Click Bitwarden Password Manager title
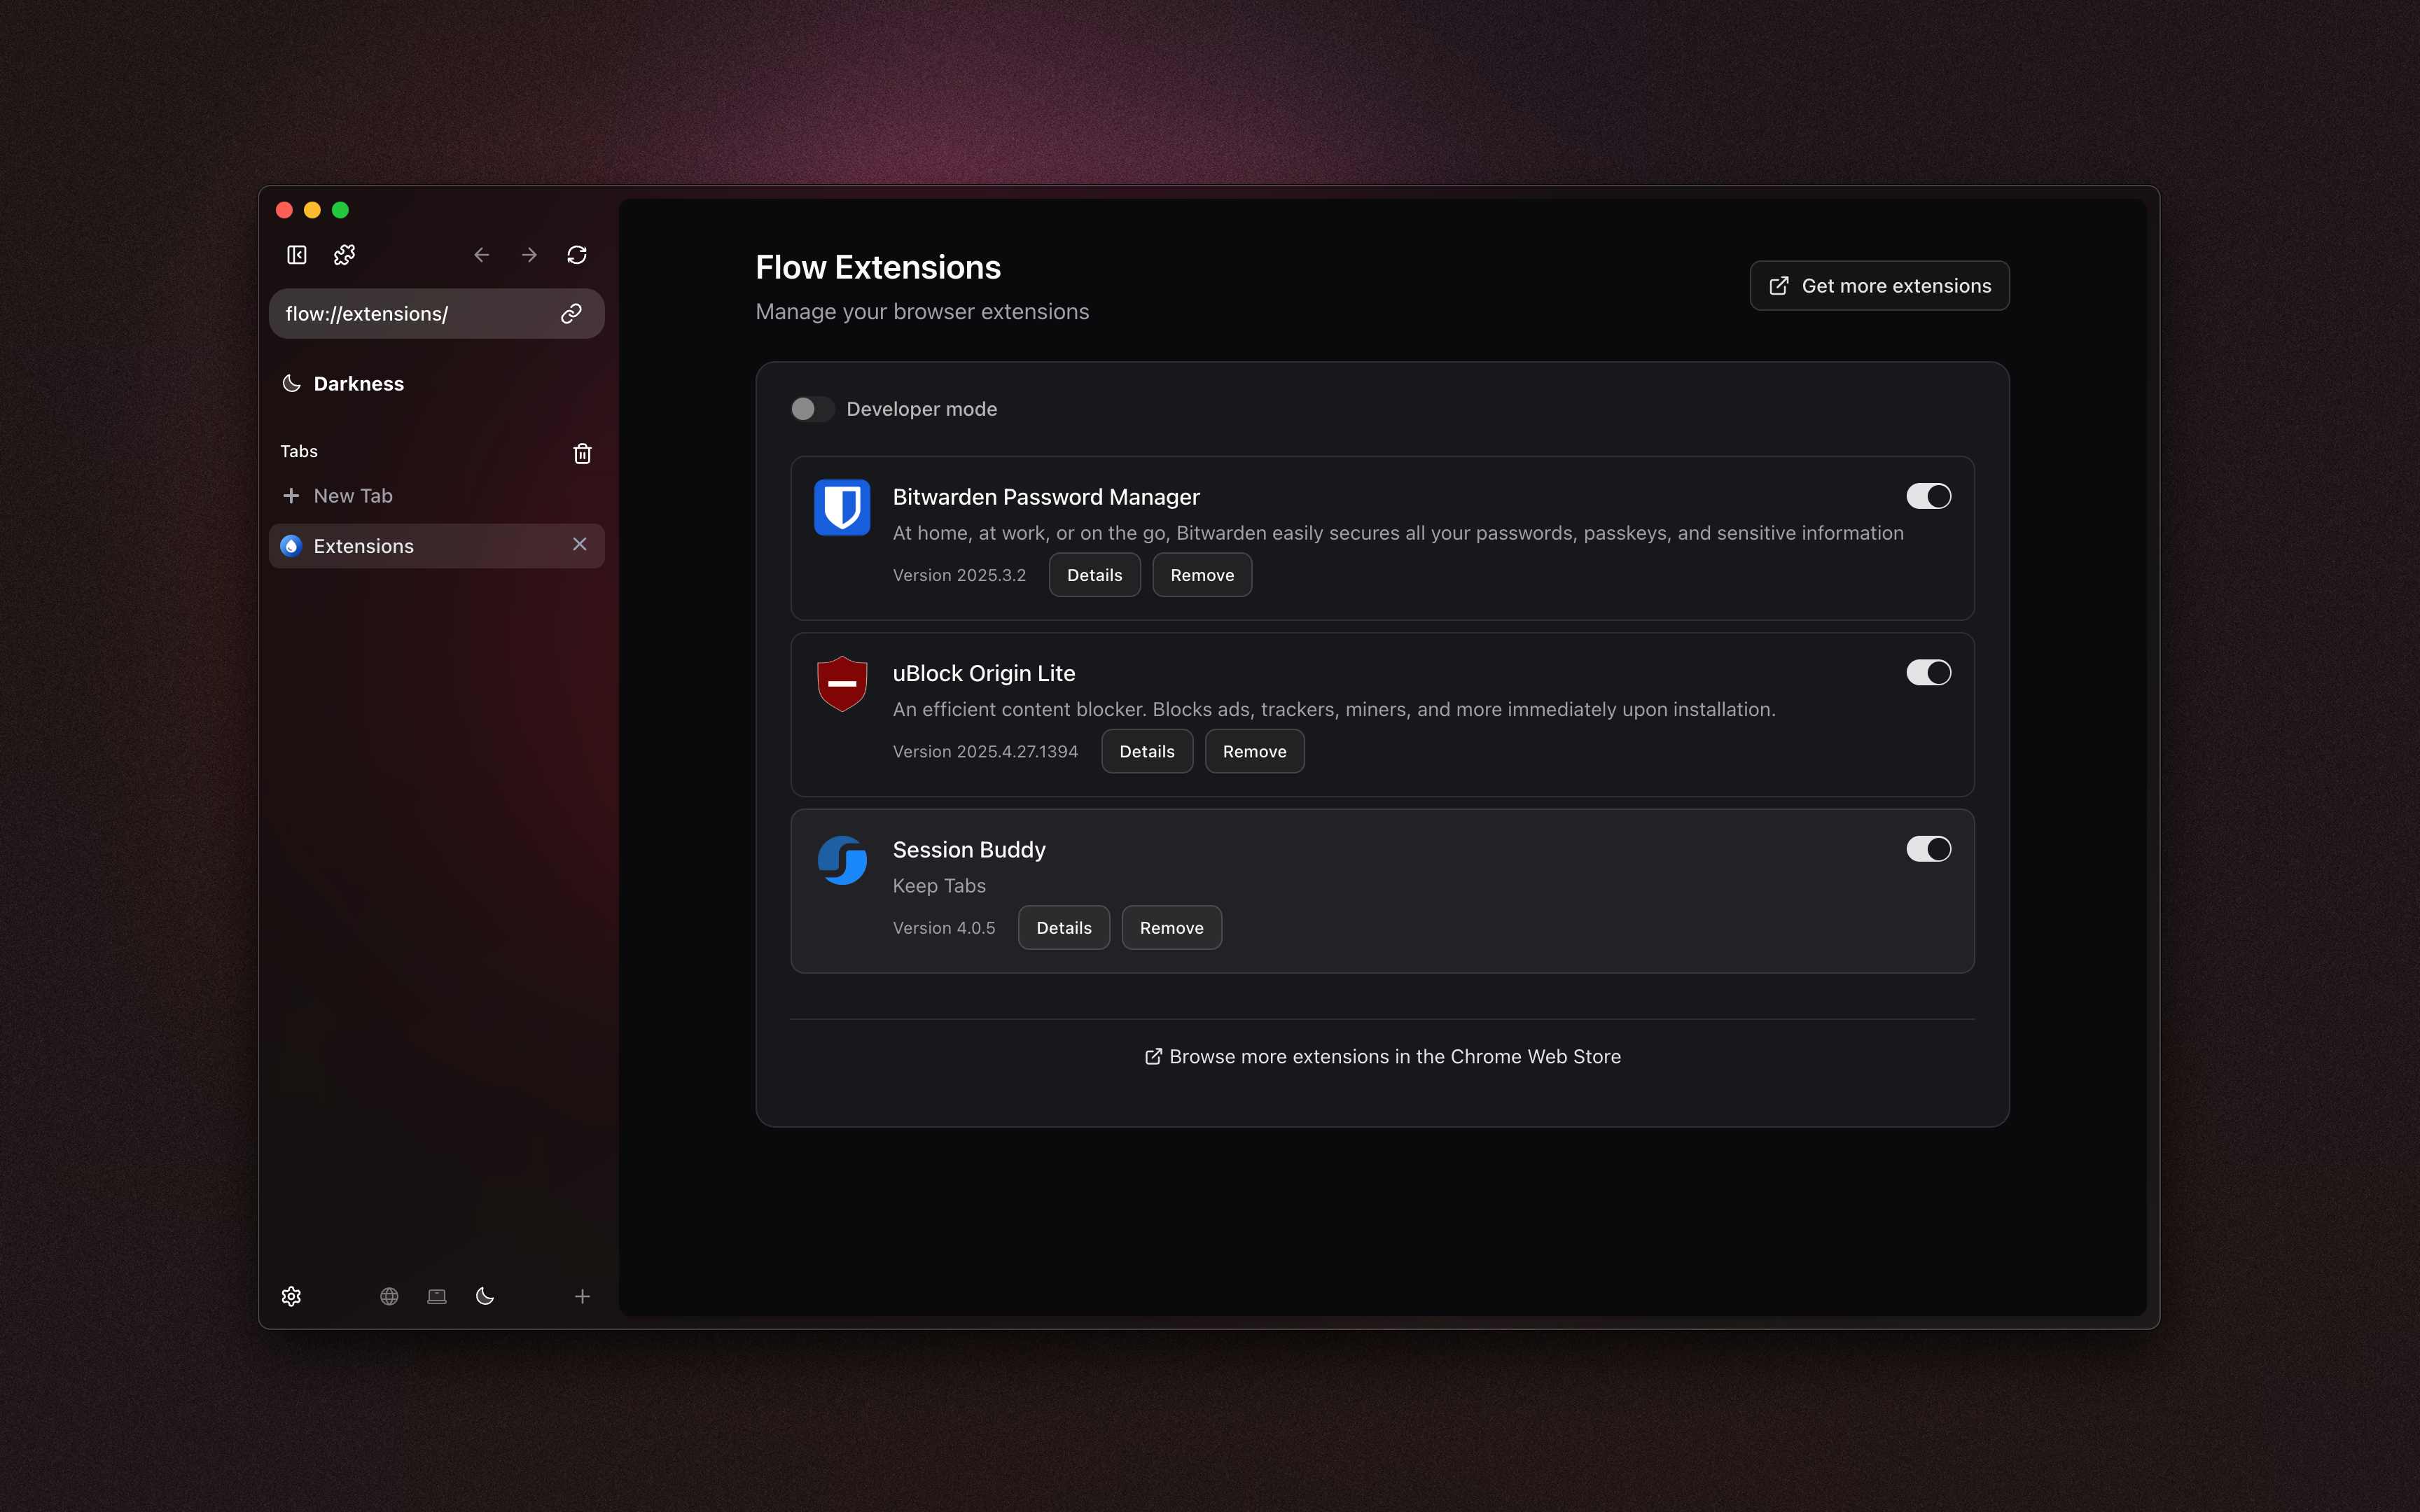The width and height of the screenshot is (2420, 1512). [1046, 497]
